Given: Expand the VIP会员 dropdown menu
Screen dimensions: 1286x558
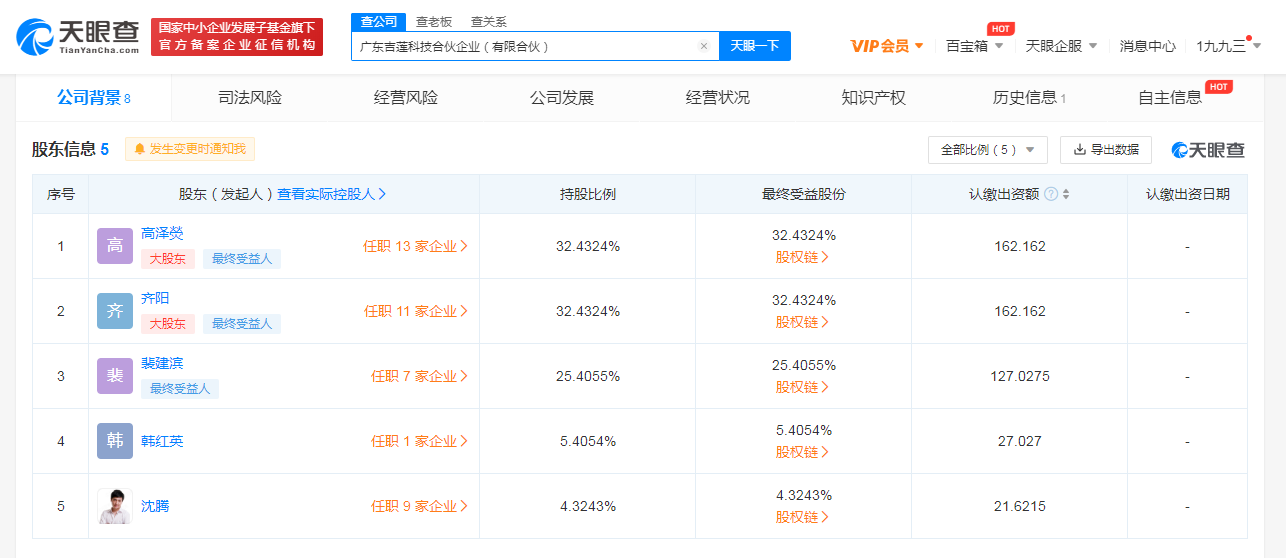Looking at the screenshot, I should (x=887, y=46).
